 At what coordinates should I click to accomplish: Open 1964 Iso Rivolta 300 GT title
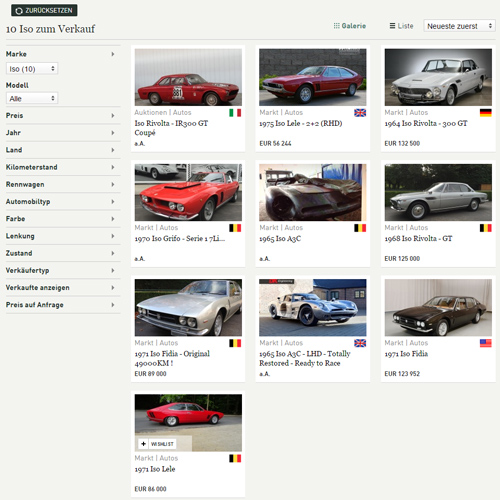pyautogui.click(x=426, y=123)
